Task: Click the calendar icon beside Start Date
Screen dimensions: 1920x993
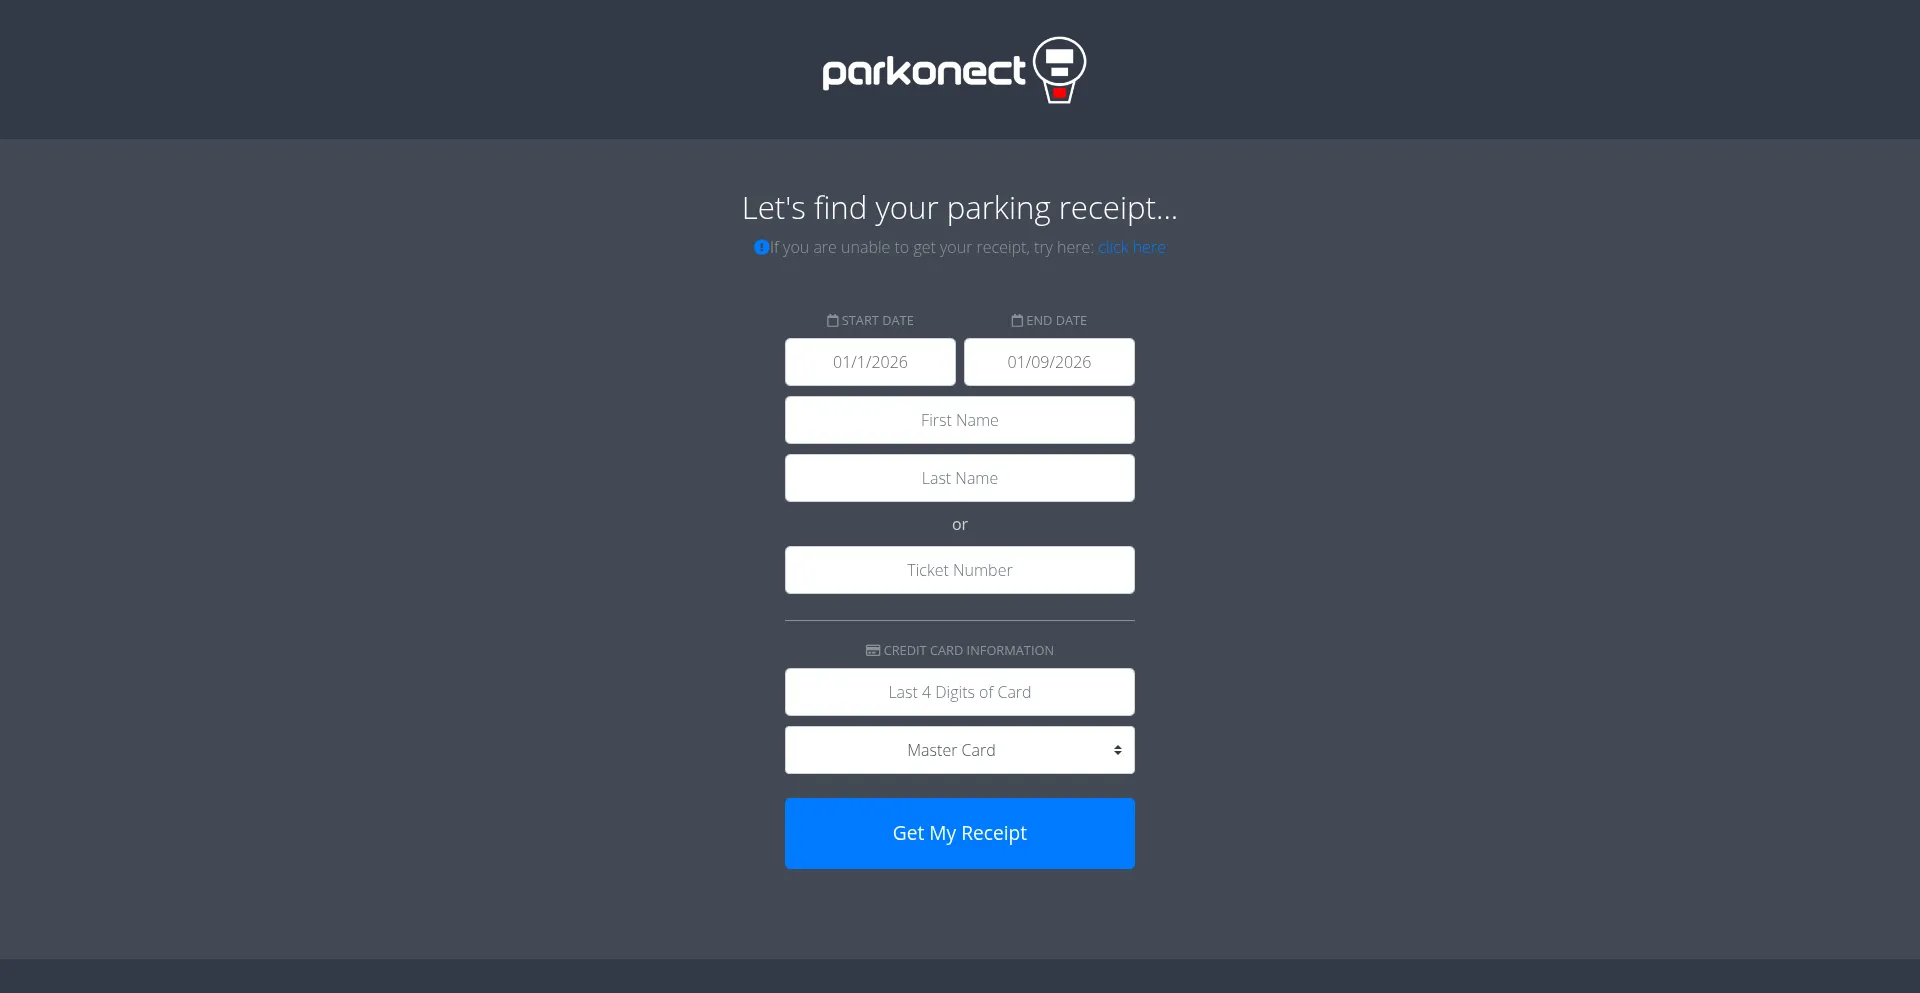Action: (833, 320)
